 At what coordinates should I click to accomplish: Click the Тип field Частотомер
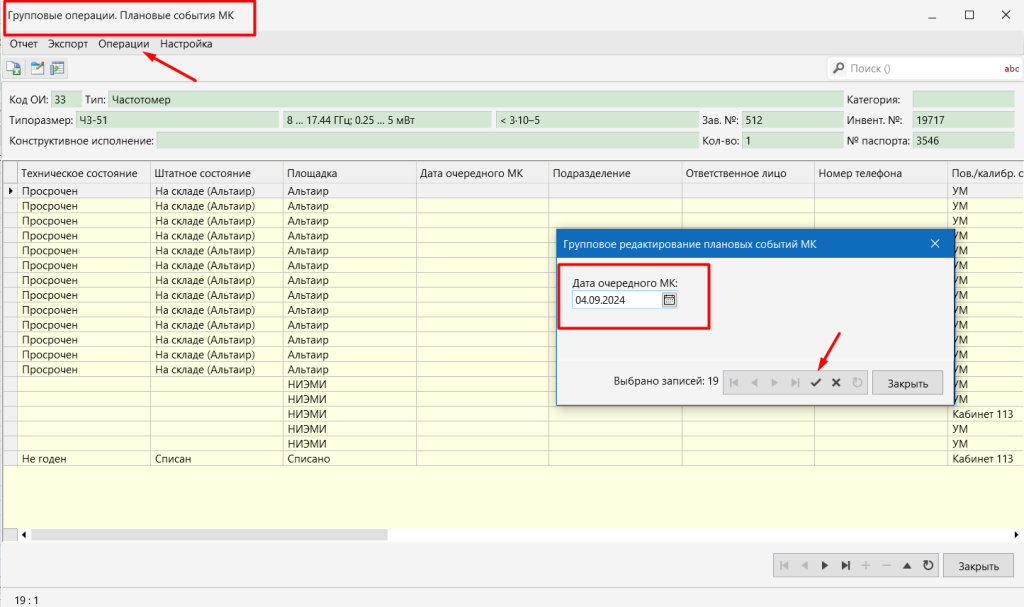click(x=475, y=99)
